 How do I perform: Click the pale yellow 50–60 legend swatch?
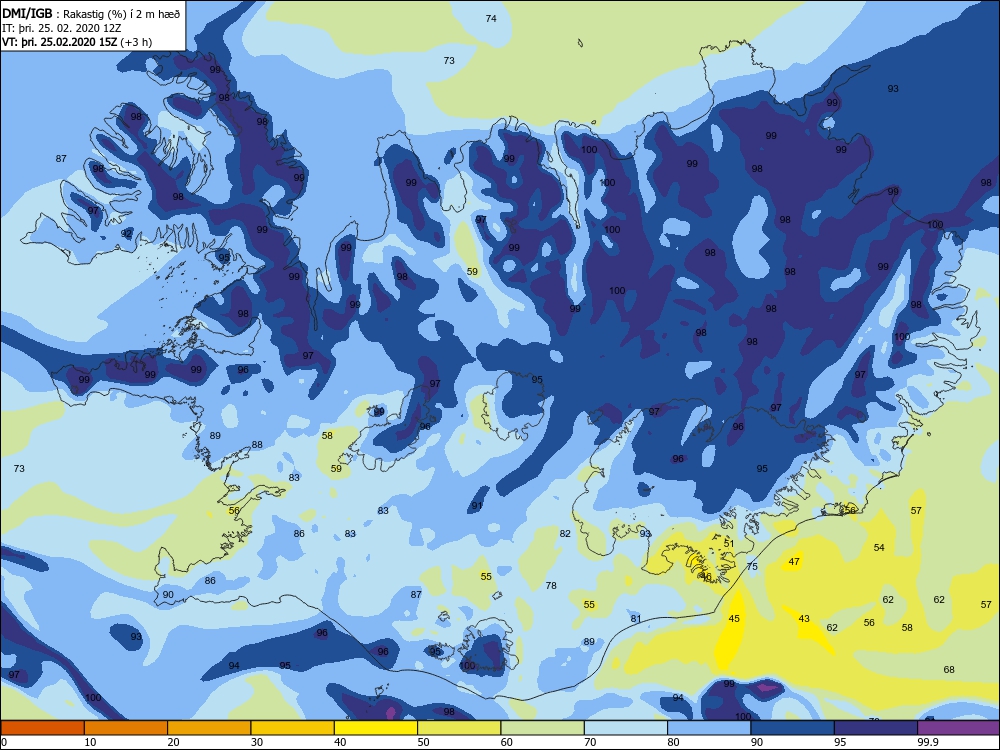point(459,728)
